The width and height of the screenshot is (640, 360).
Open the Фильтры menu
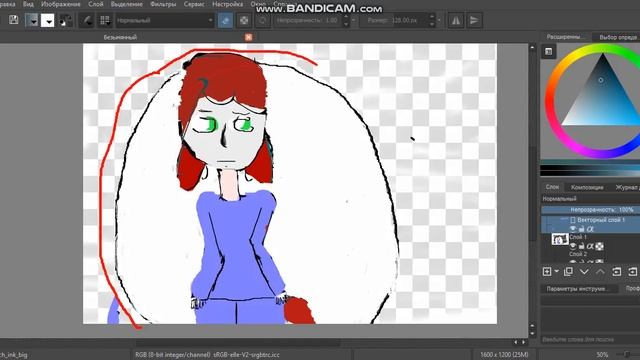click(163, 4)
